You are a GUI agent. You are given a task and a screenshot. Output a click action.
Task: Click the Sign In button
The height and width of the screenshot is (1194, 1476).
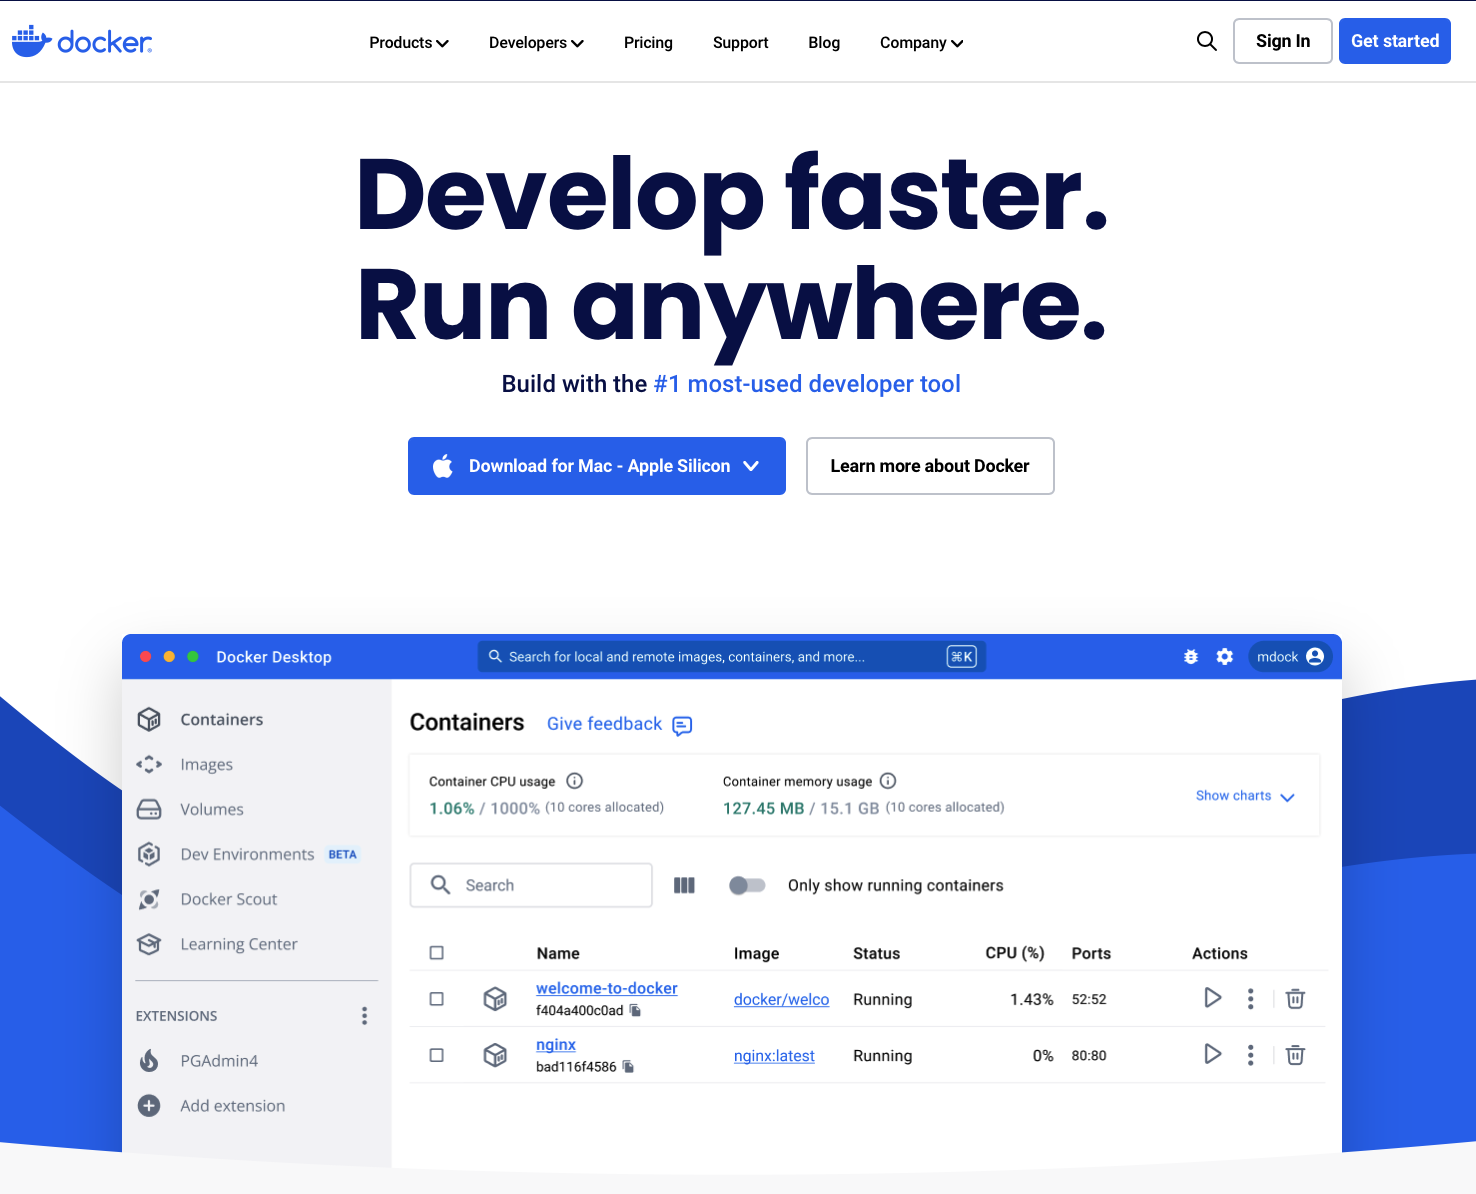click(x=1283, y=41)
